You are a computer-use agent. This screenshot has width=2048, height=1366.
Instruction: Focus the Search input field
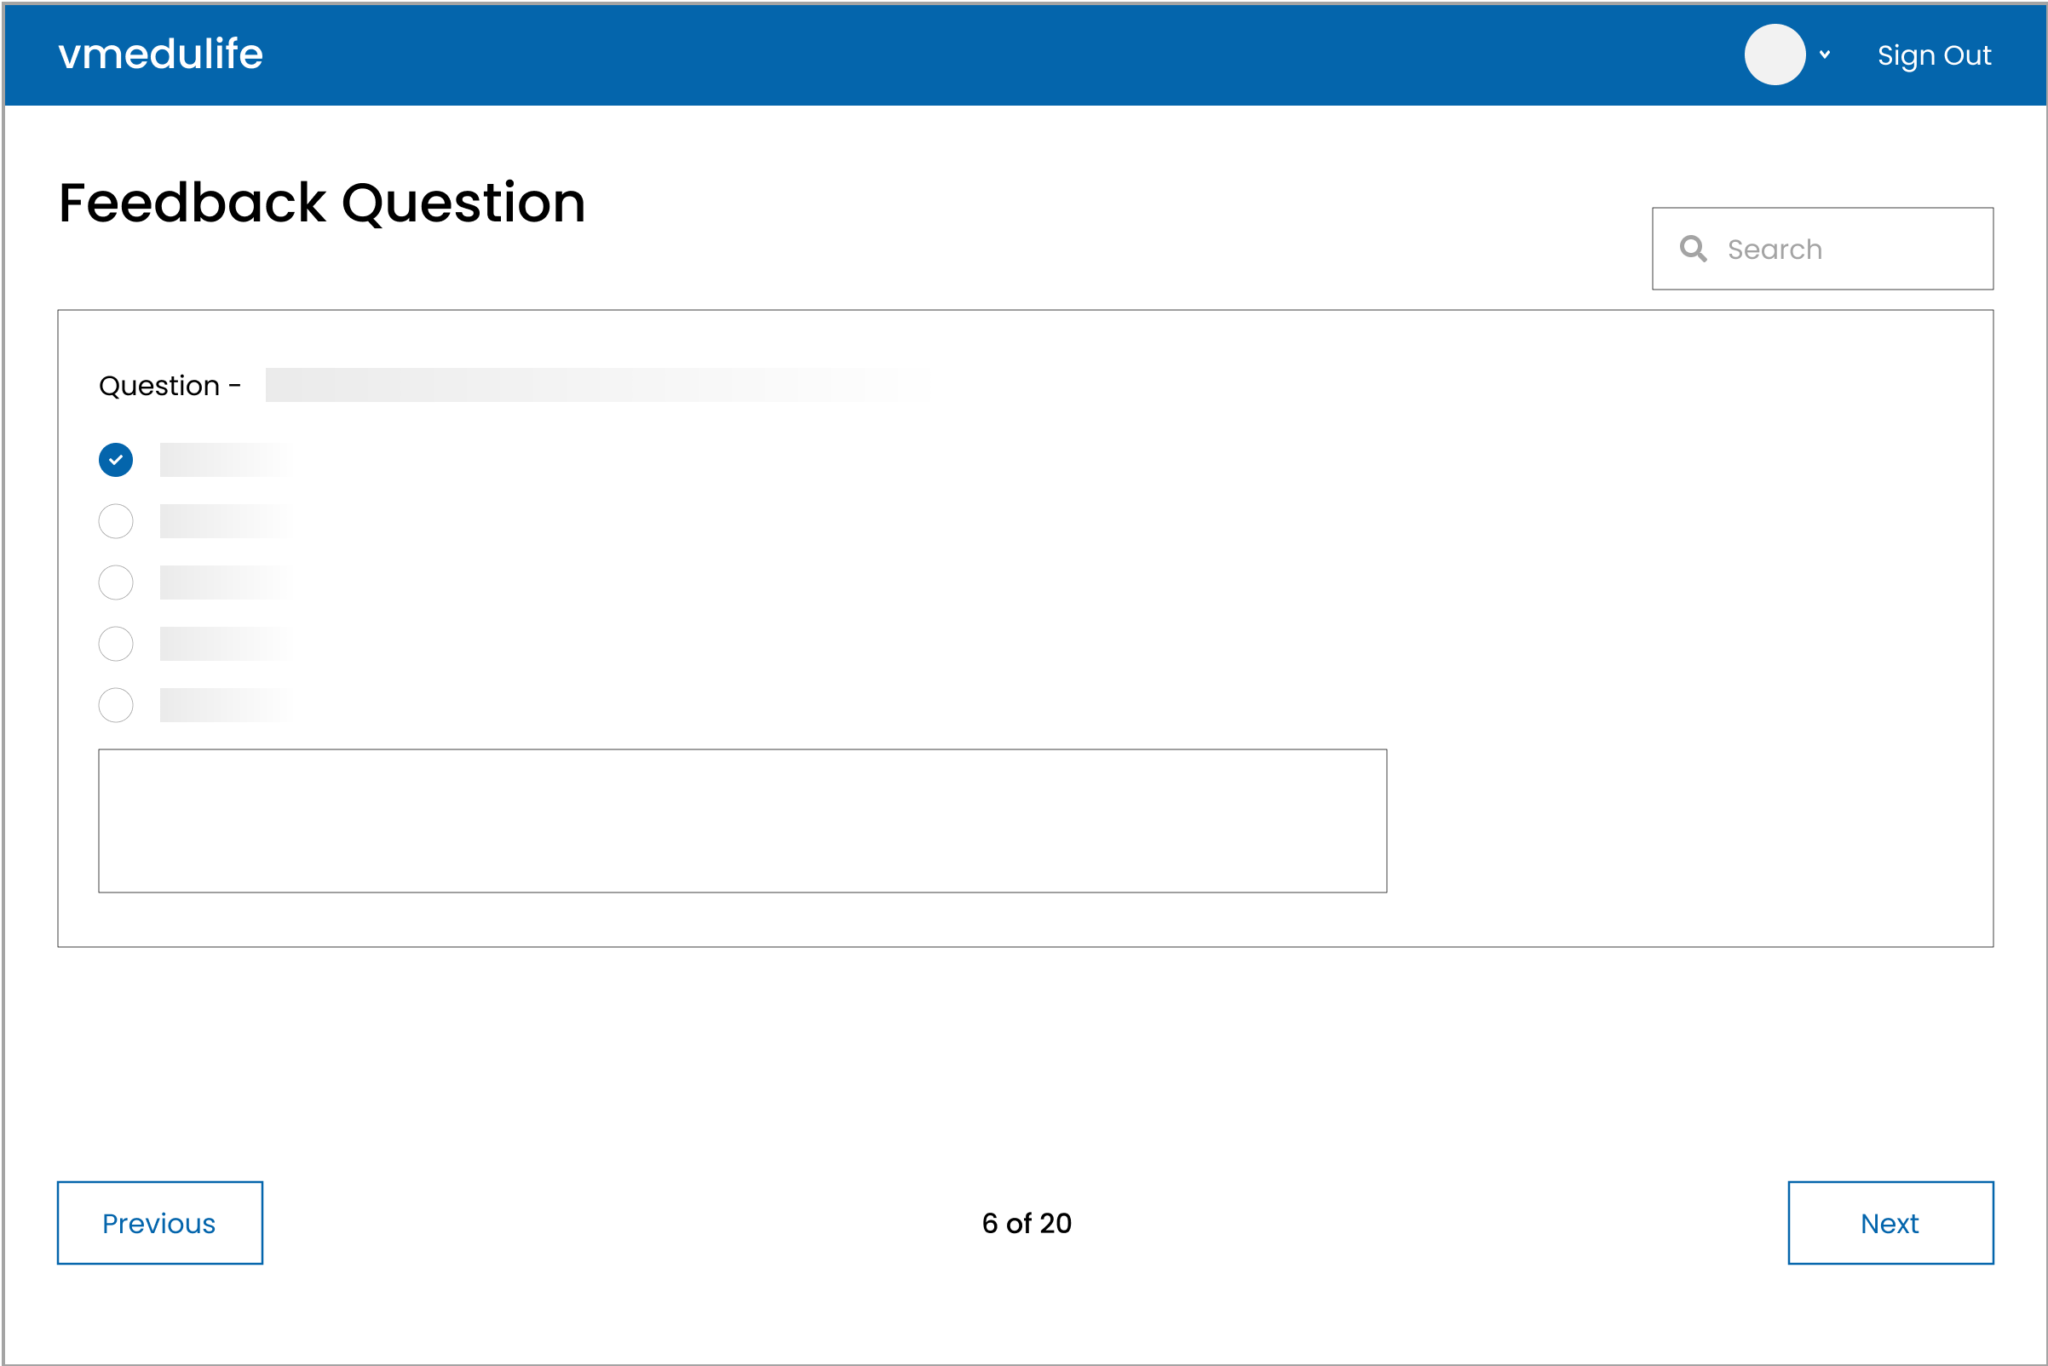(1822, 249)
